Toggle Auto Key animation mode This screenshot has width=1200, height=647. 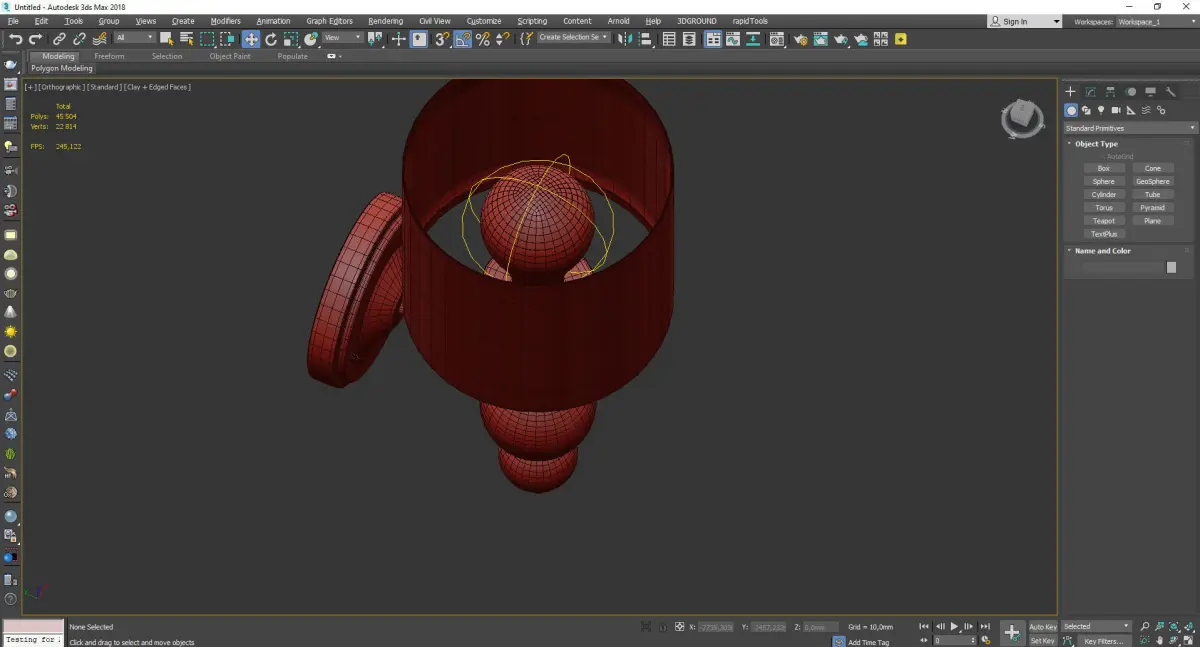pos(1042,626)
